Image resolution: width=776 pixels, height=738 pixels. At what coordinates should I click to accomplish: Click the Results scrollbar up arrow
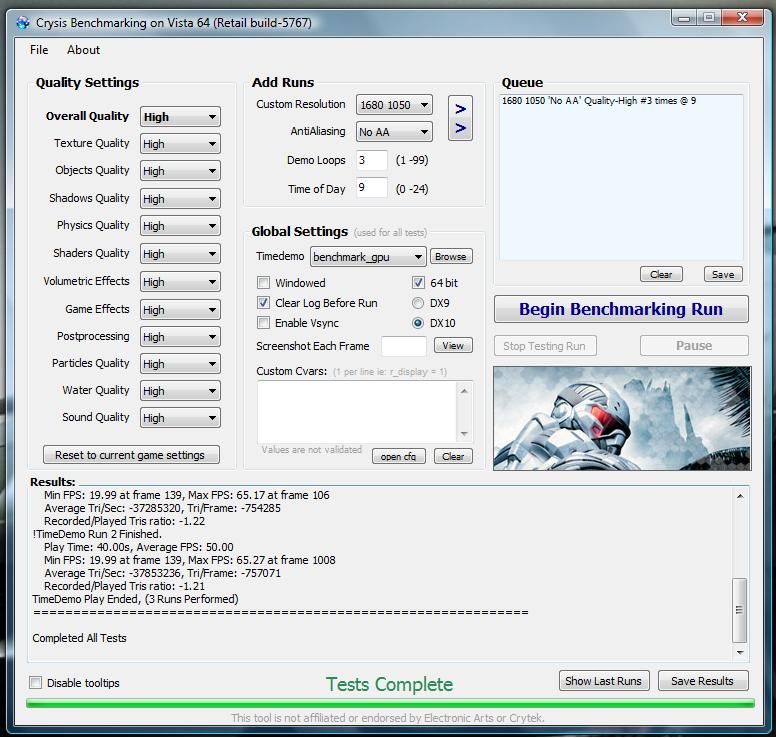pyautogui.click(x=740, y=496)
